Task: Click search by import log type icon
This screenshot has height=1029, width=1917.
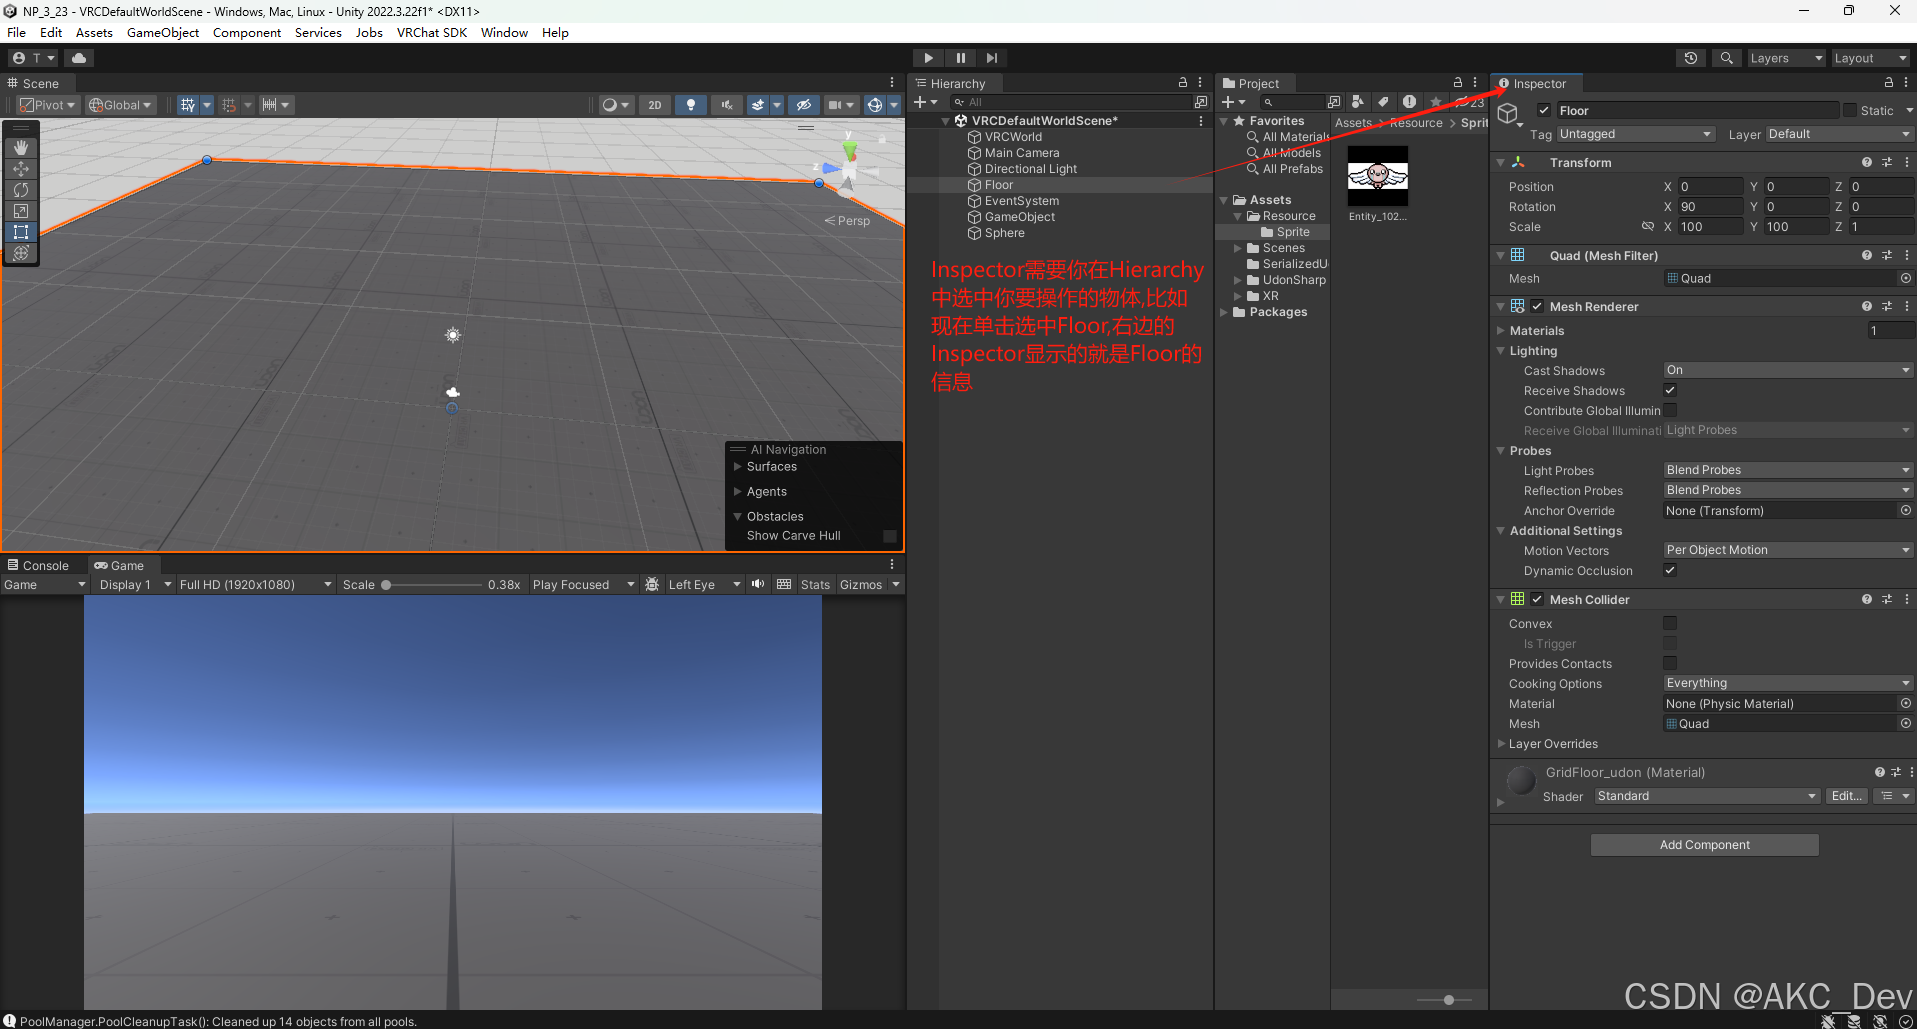Action: (x=1409, y=102)
